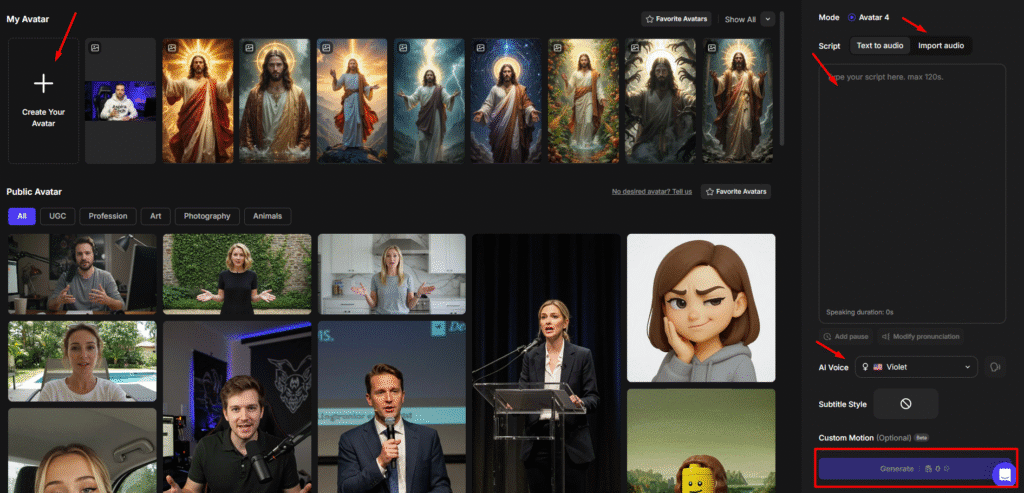Click the Modify pronunciation icon button
This screenshot has height=493, width=1024.
pyautogui.click(x=886, y=337)
